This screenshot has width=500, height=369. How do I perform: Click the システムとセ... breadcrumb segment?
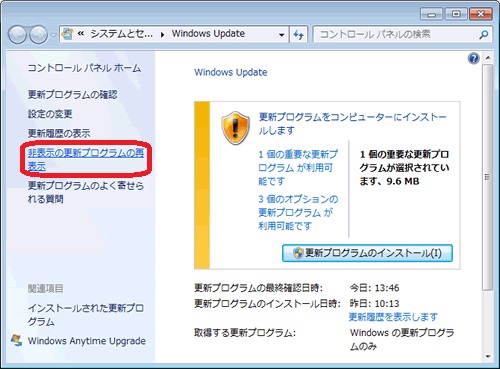[121, 34]
